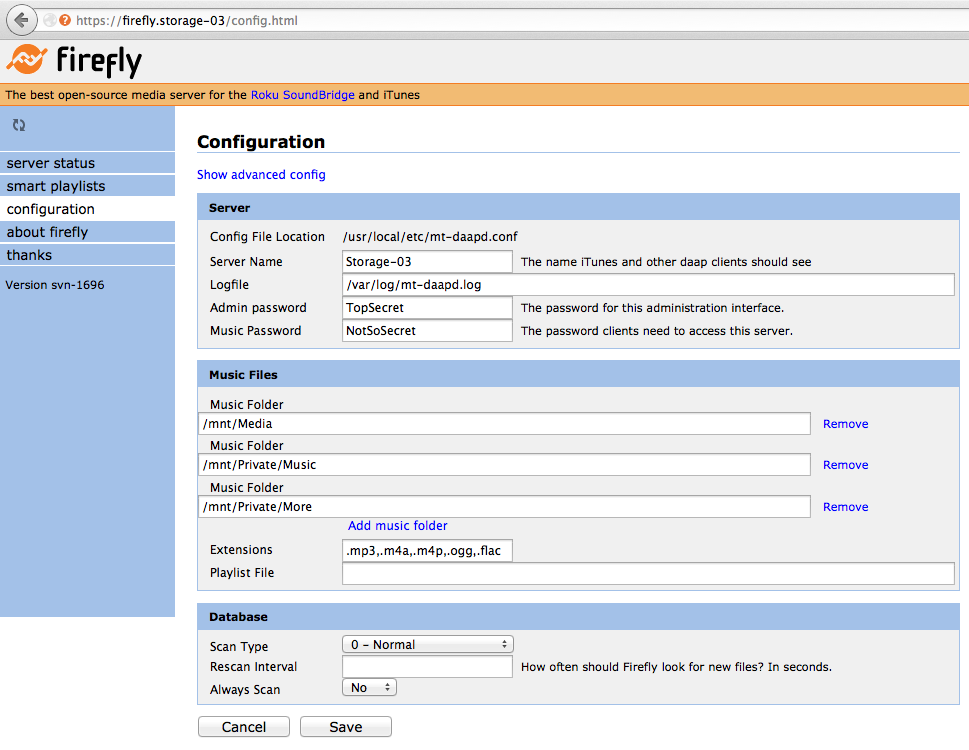The width and height of the screenshot is (969, 750).
Task: Open the server status page
Action: tap(51, 163)
